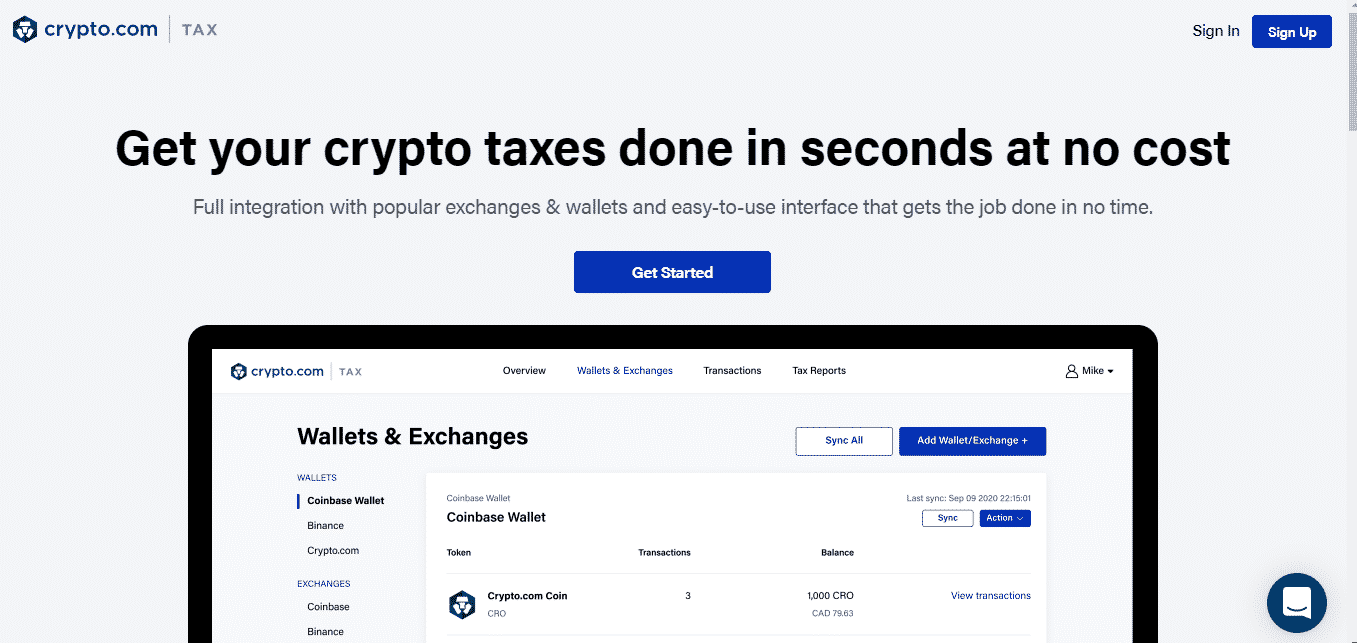This screenshot has height=643, width=1357.
Task: Click the crypto.com logo inside laptop mockup
Action: click(277, 371)
